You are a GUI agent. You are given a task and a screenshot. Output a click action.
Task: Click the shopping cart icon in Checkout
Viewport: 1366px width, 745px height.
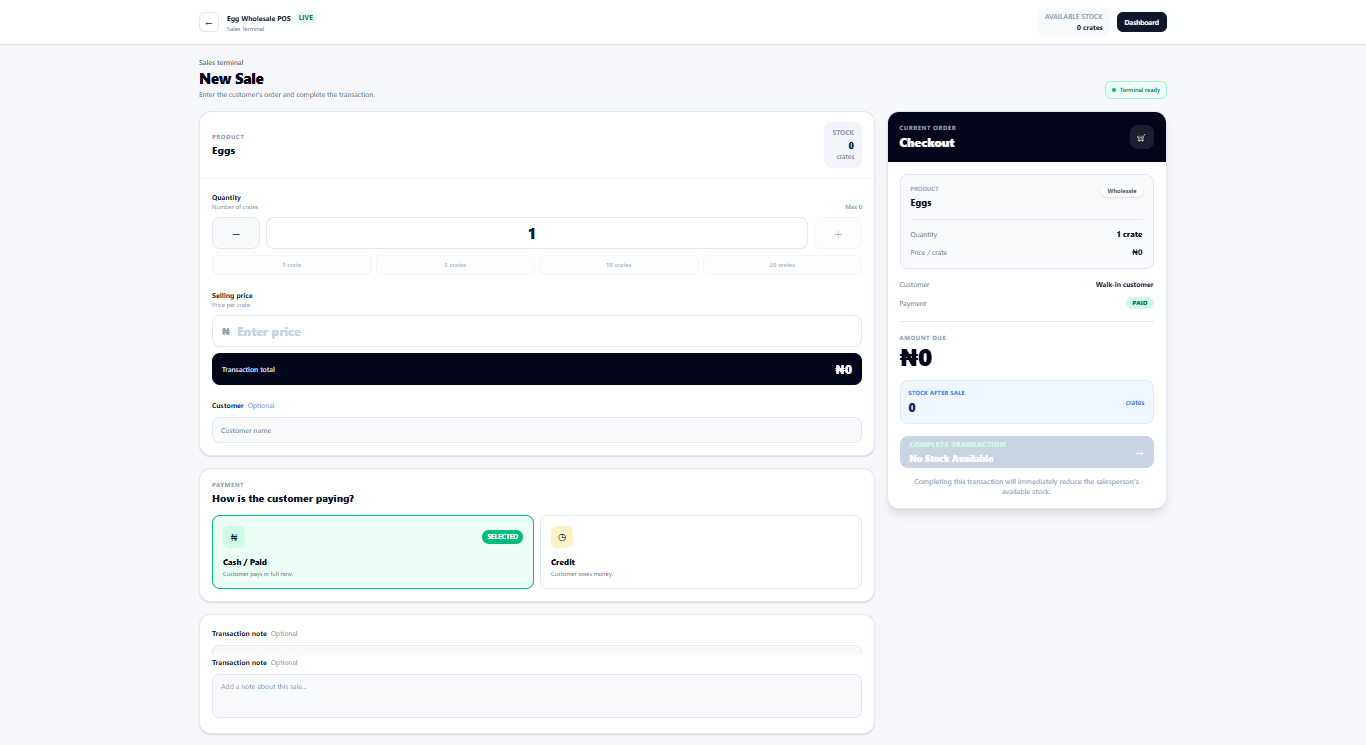(x=1141, y=138)
